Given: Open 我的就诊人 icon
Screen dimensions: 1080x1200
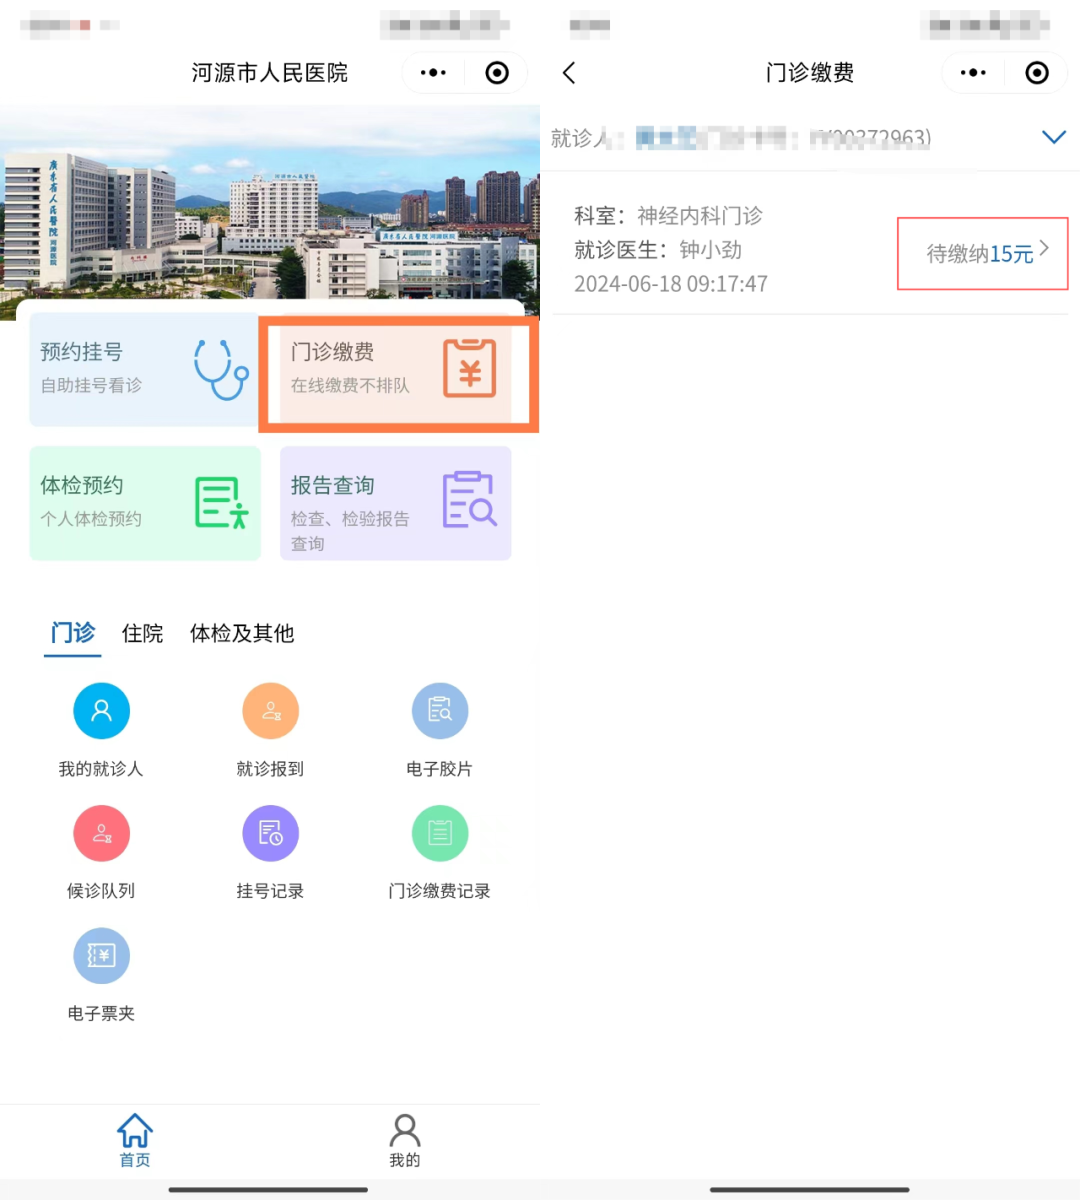Looking at the screenshot, I should click(101, 711).
